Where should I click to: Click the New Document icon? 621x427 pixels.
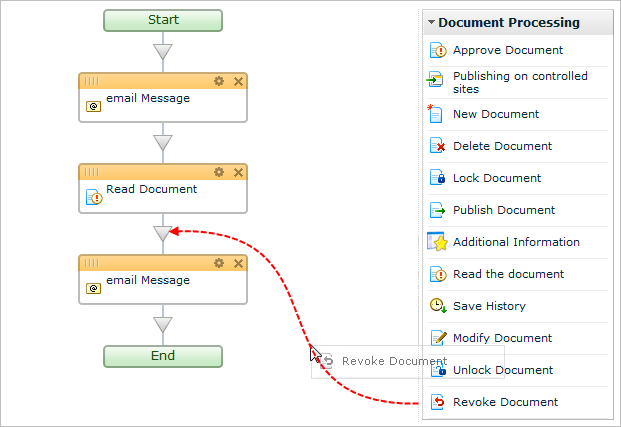(x=436, y=114)
